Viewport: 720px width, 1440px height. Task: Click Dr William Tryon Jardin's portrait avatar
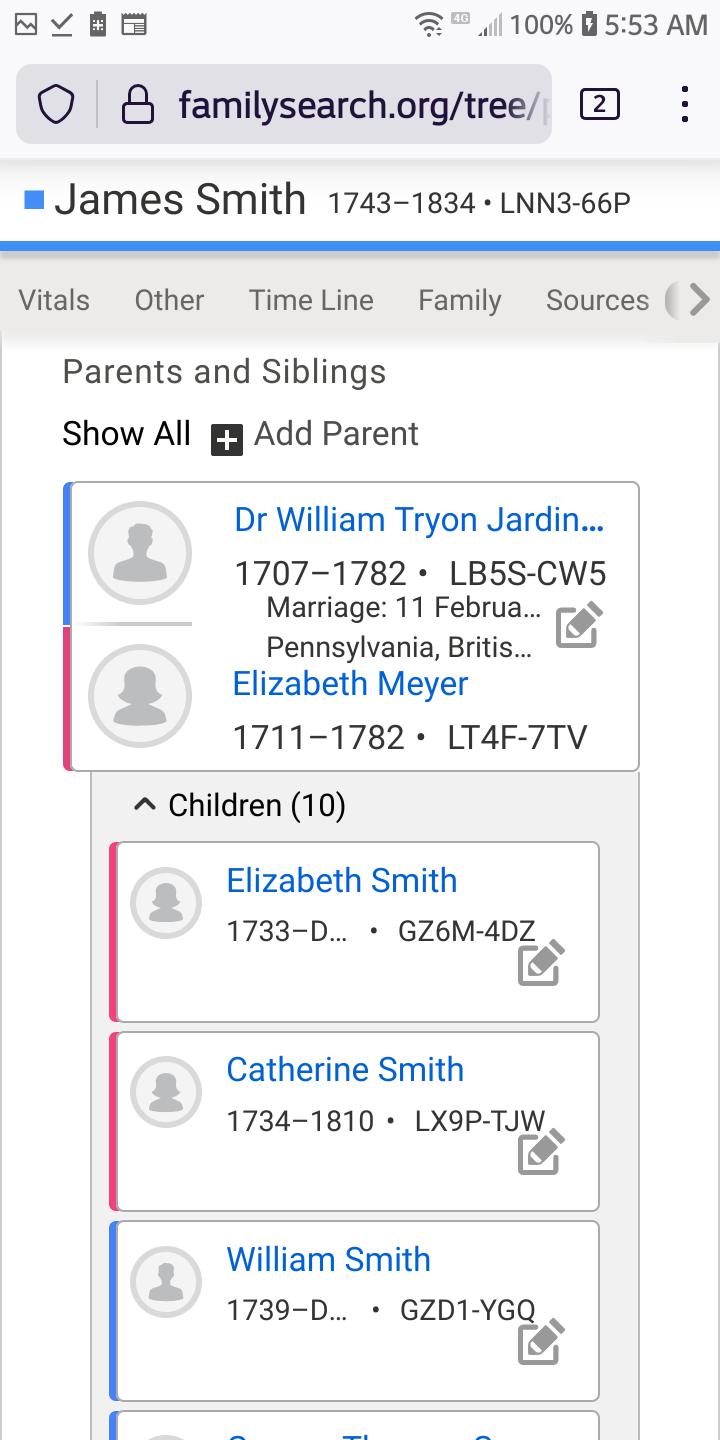(x=140, y=553)
